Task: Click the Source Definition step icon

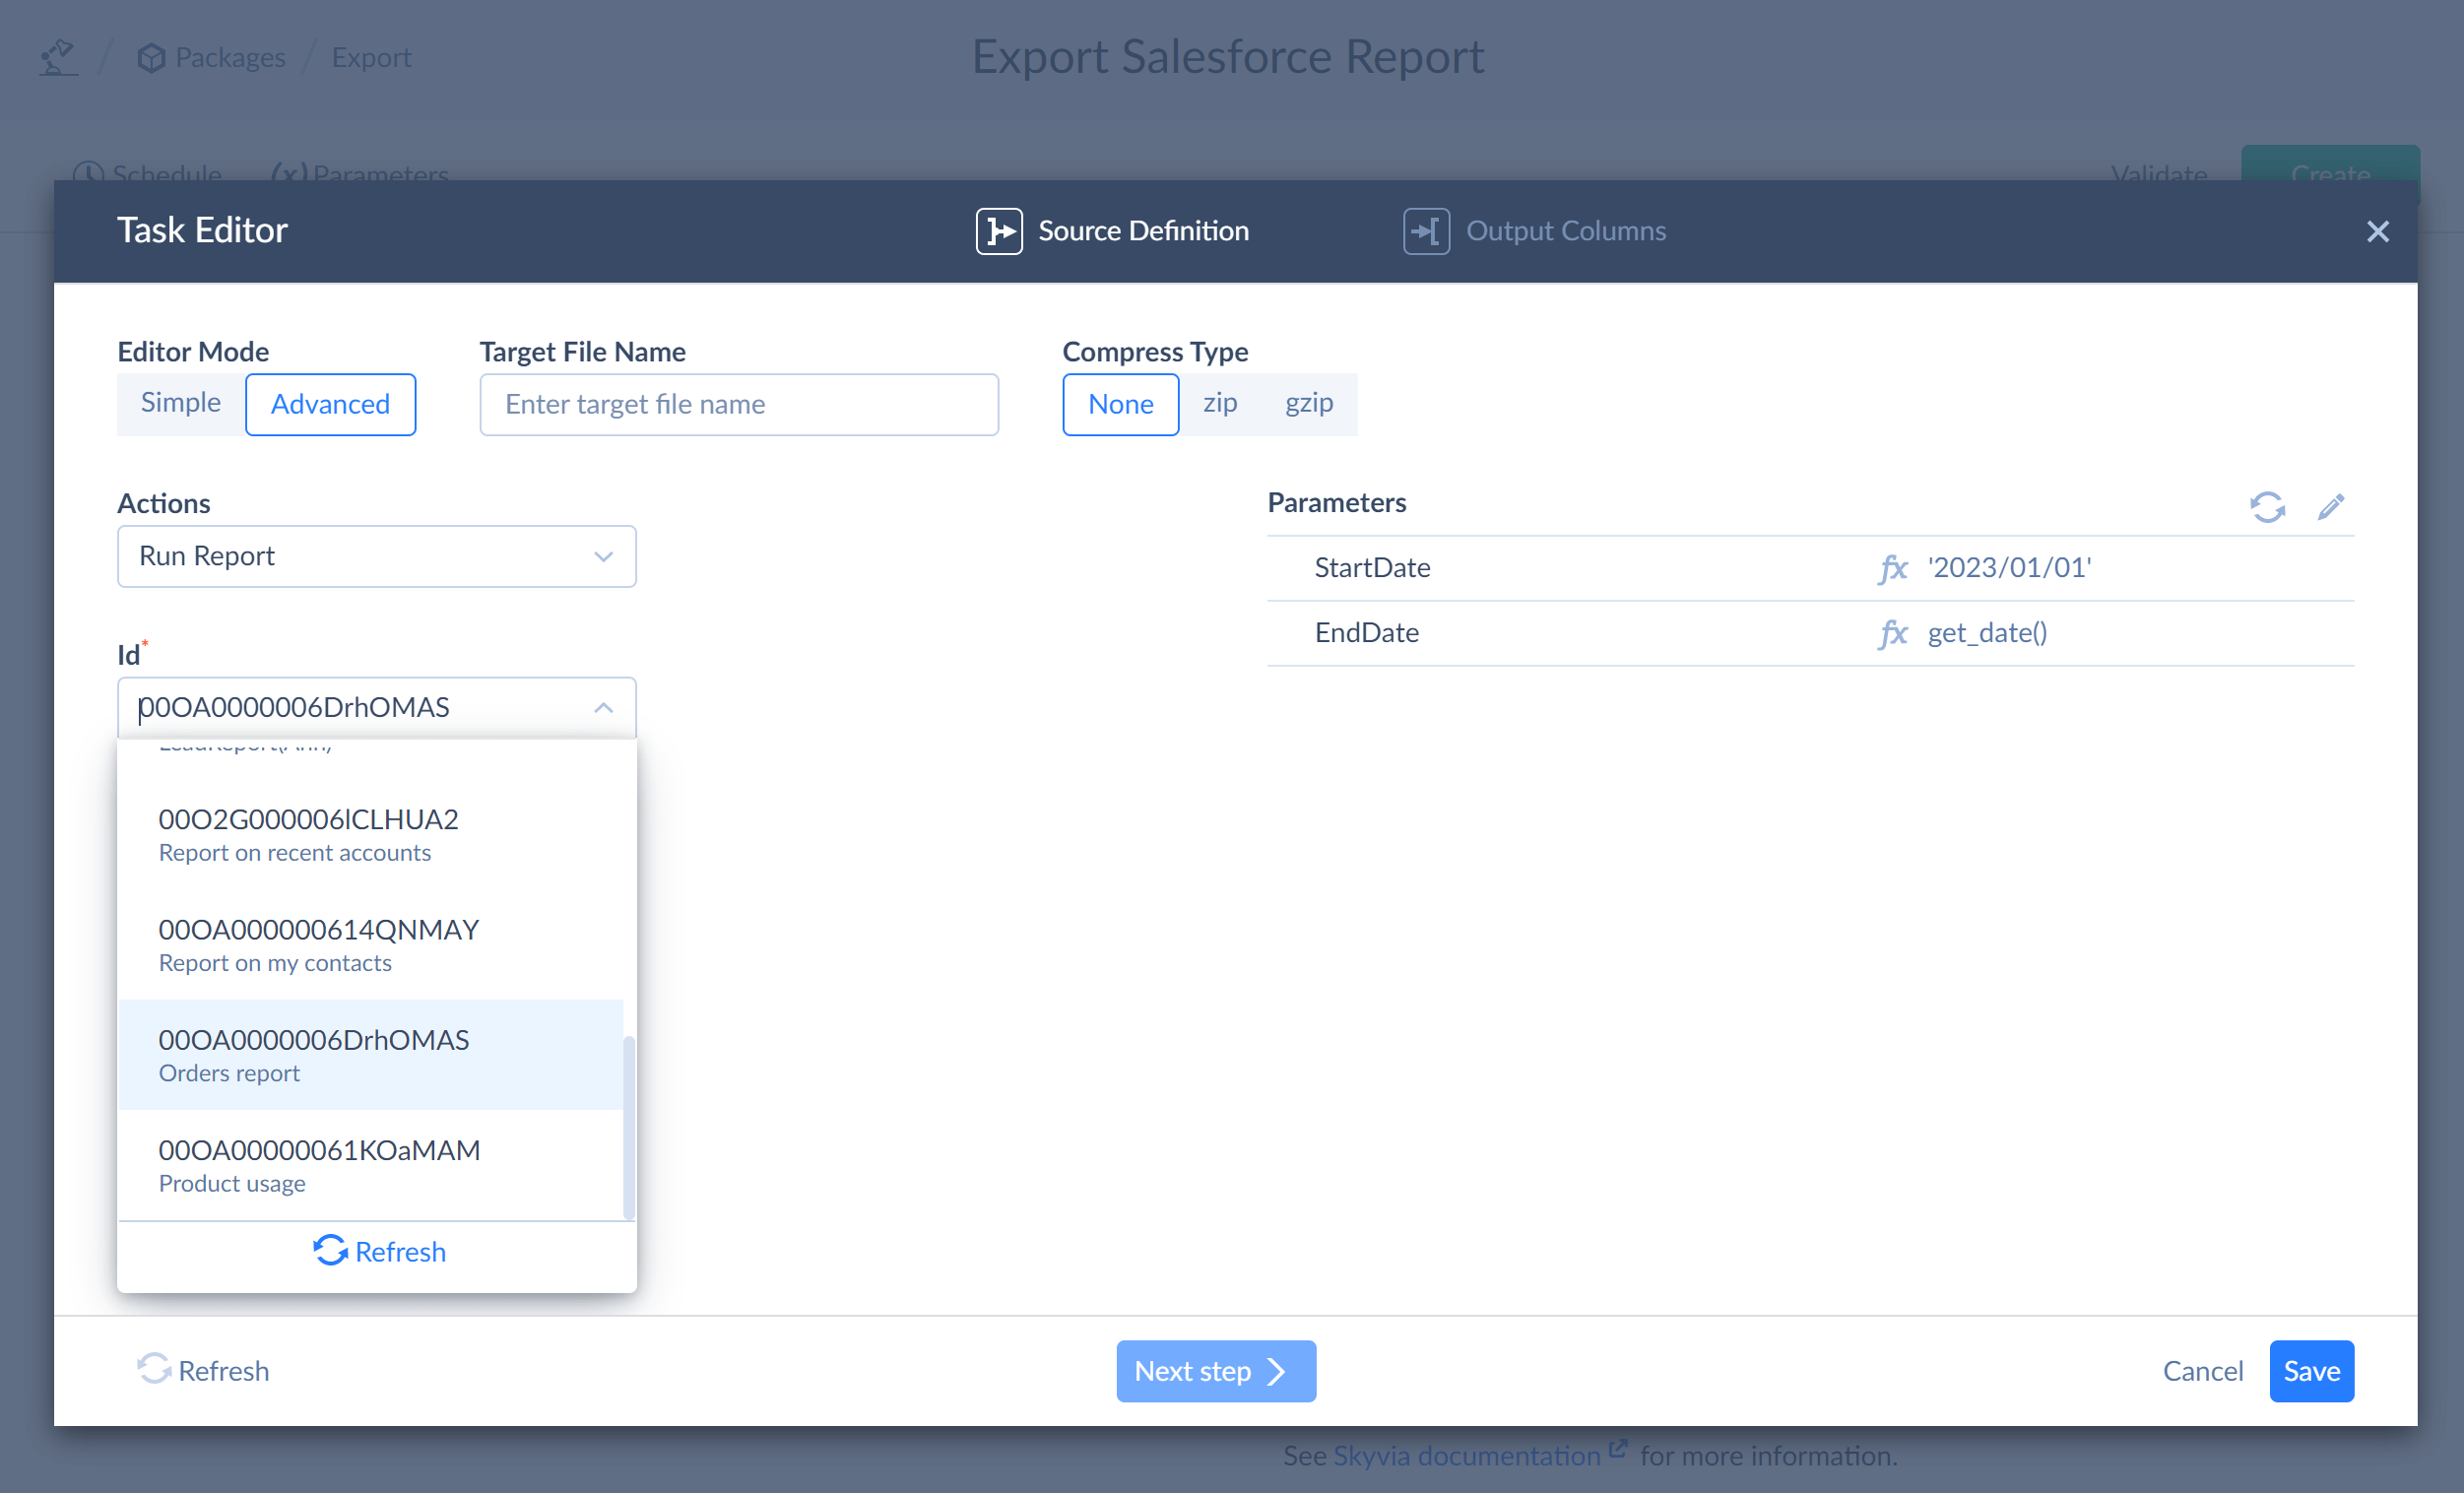Action: point(998,231)
